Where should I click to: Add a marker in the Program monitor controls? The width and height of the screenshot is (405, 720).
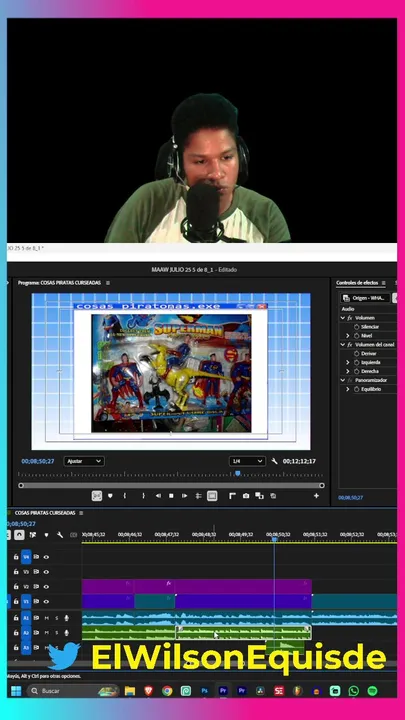(110, 496)
